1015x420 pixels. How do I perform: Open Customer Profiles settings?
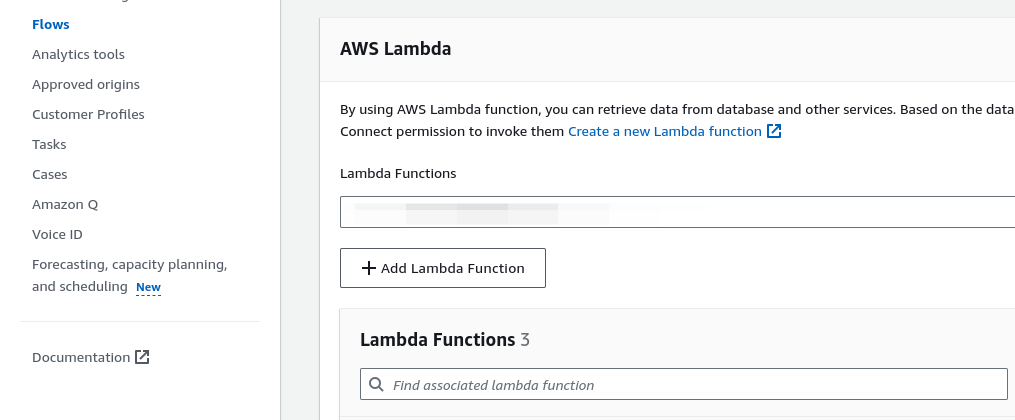(x=88, y=114)
